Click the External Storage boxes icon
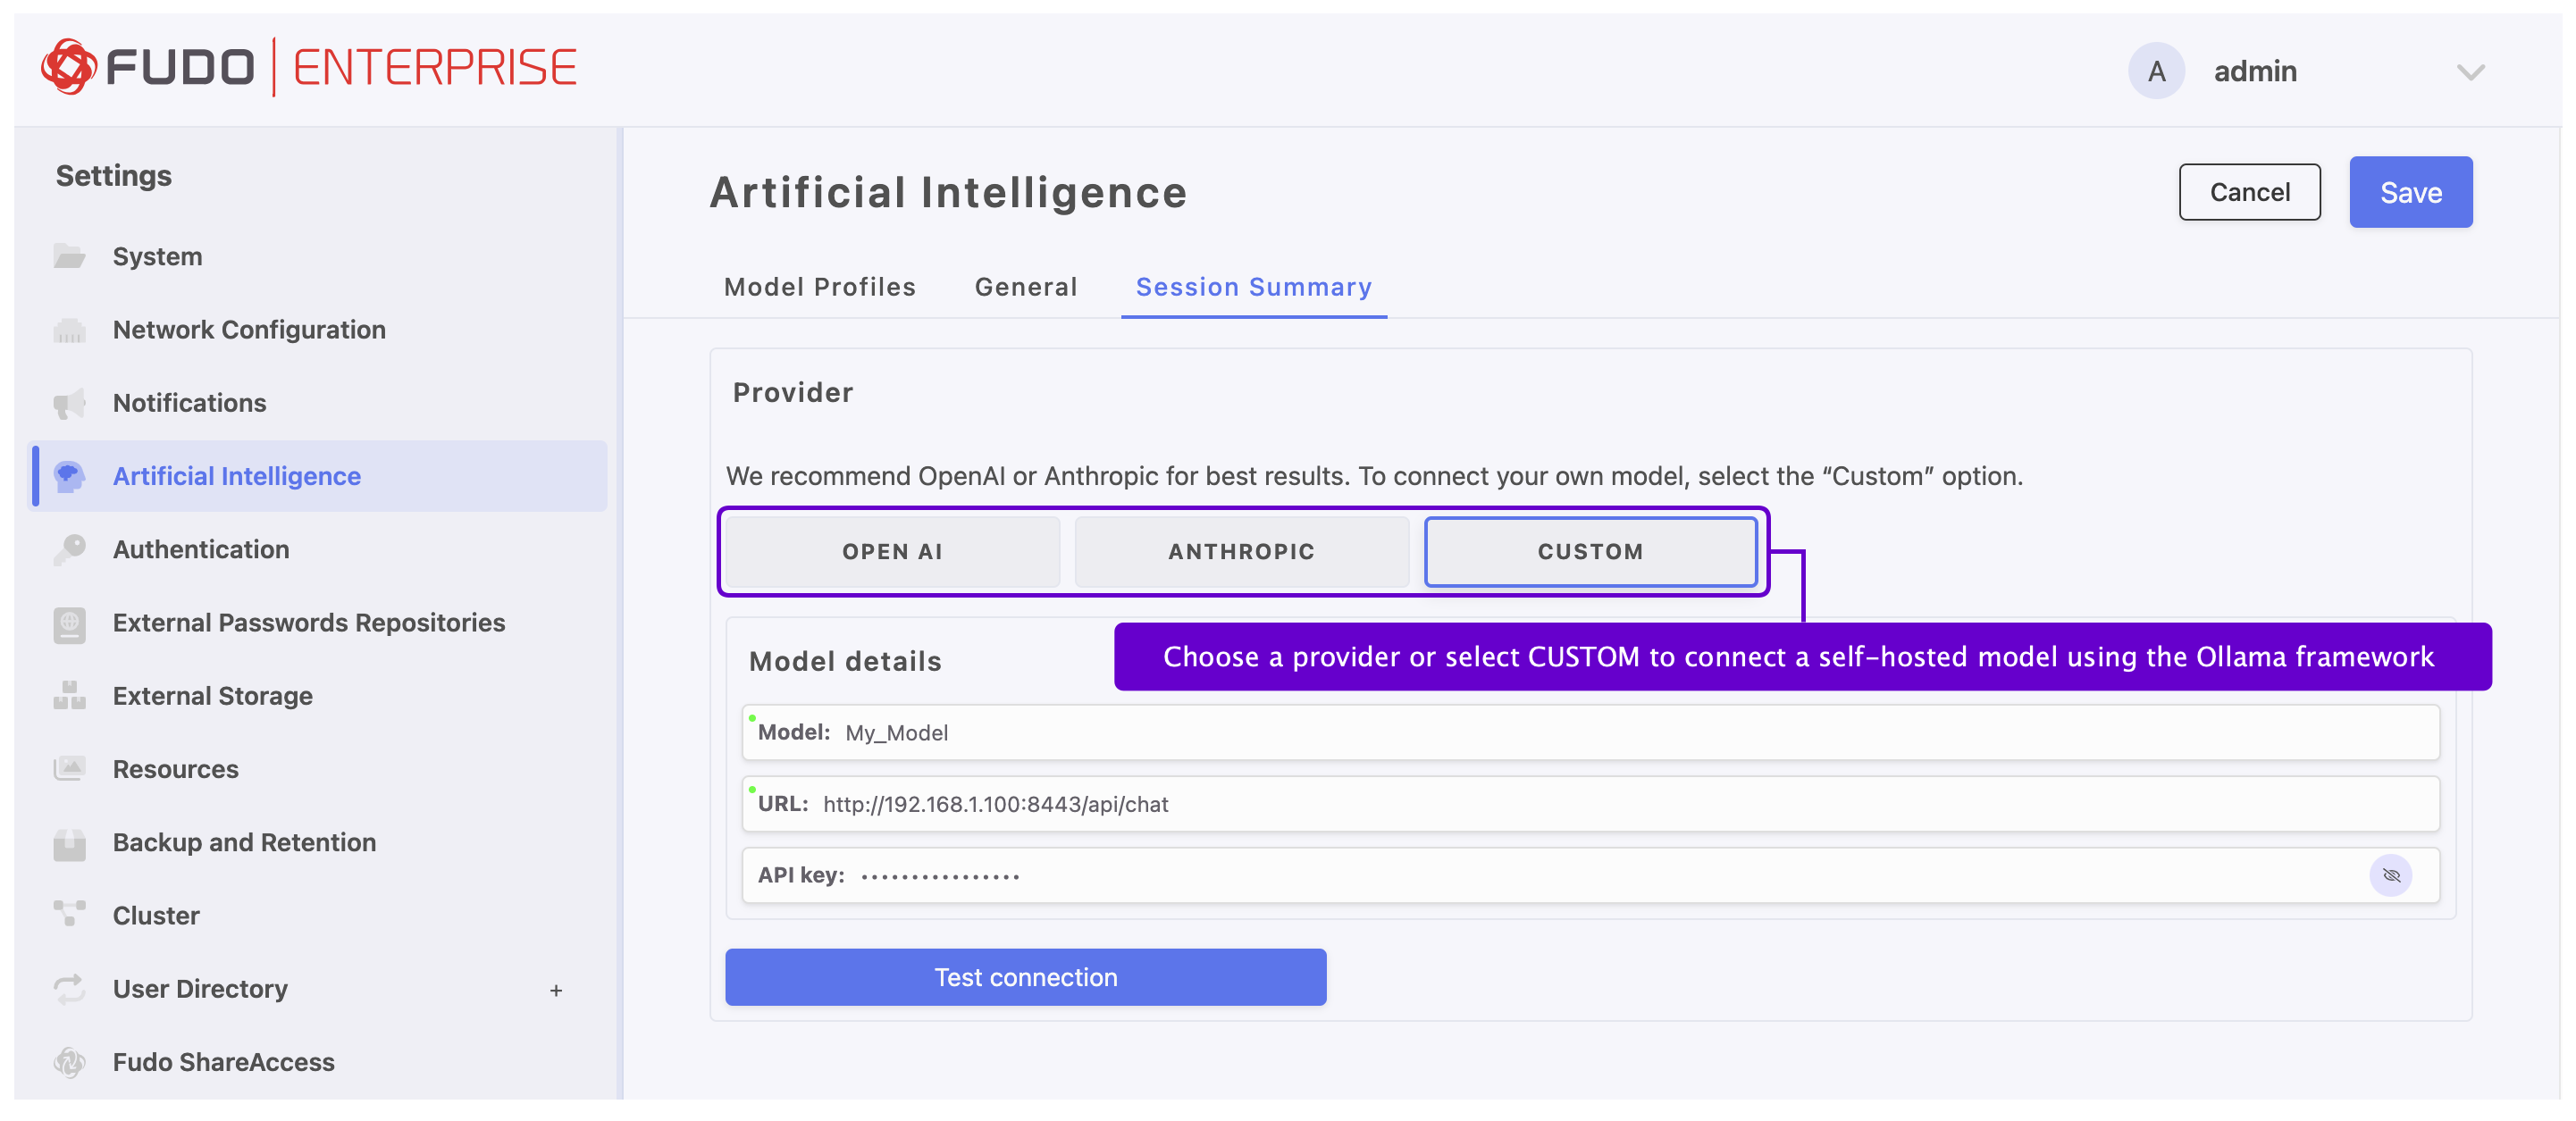The width and height of the screenshot is (2576, 1121). [69, 696]
